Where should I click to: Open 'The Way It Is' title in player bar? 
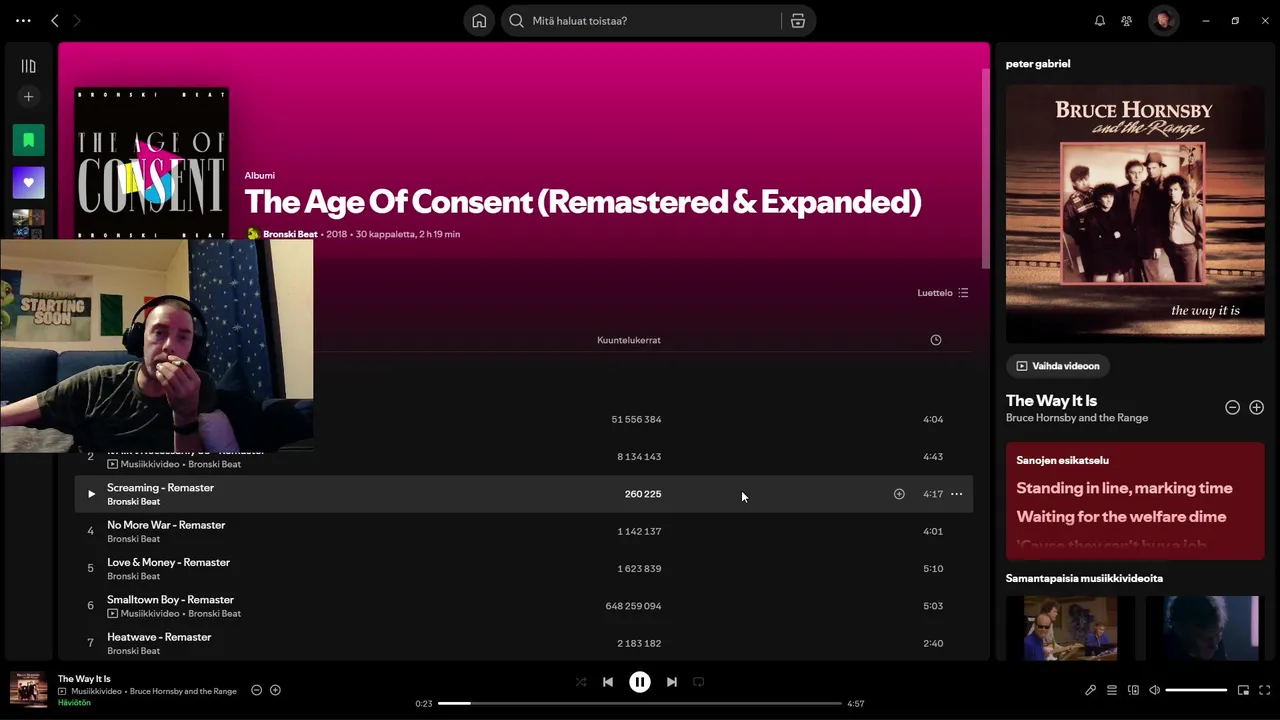(x=84, y=679)
